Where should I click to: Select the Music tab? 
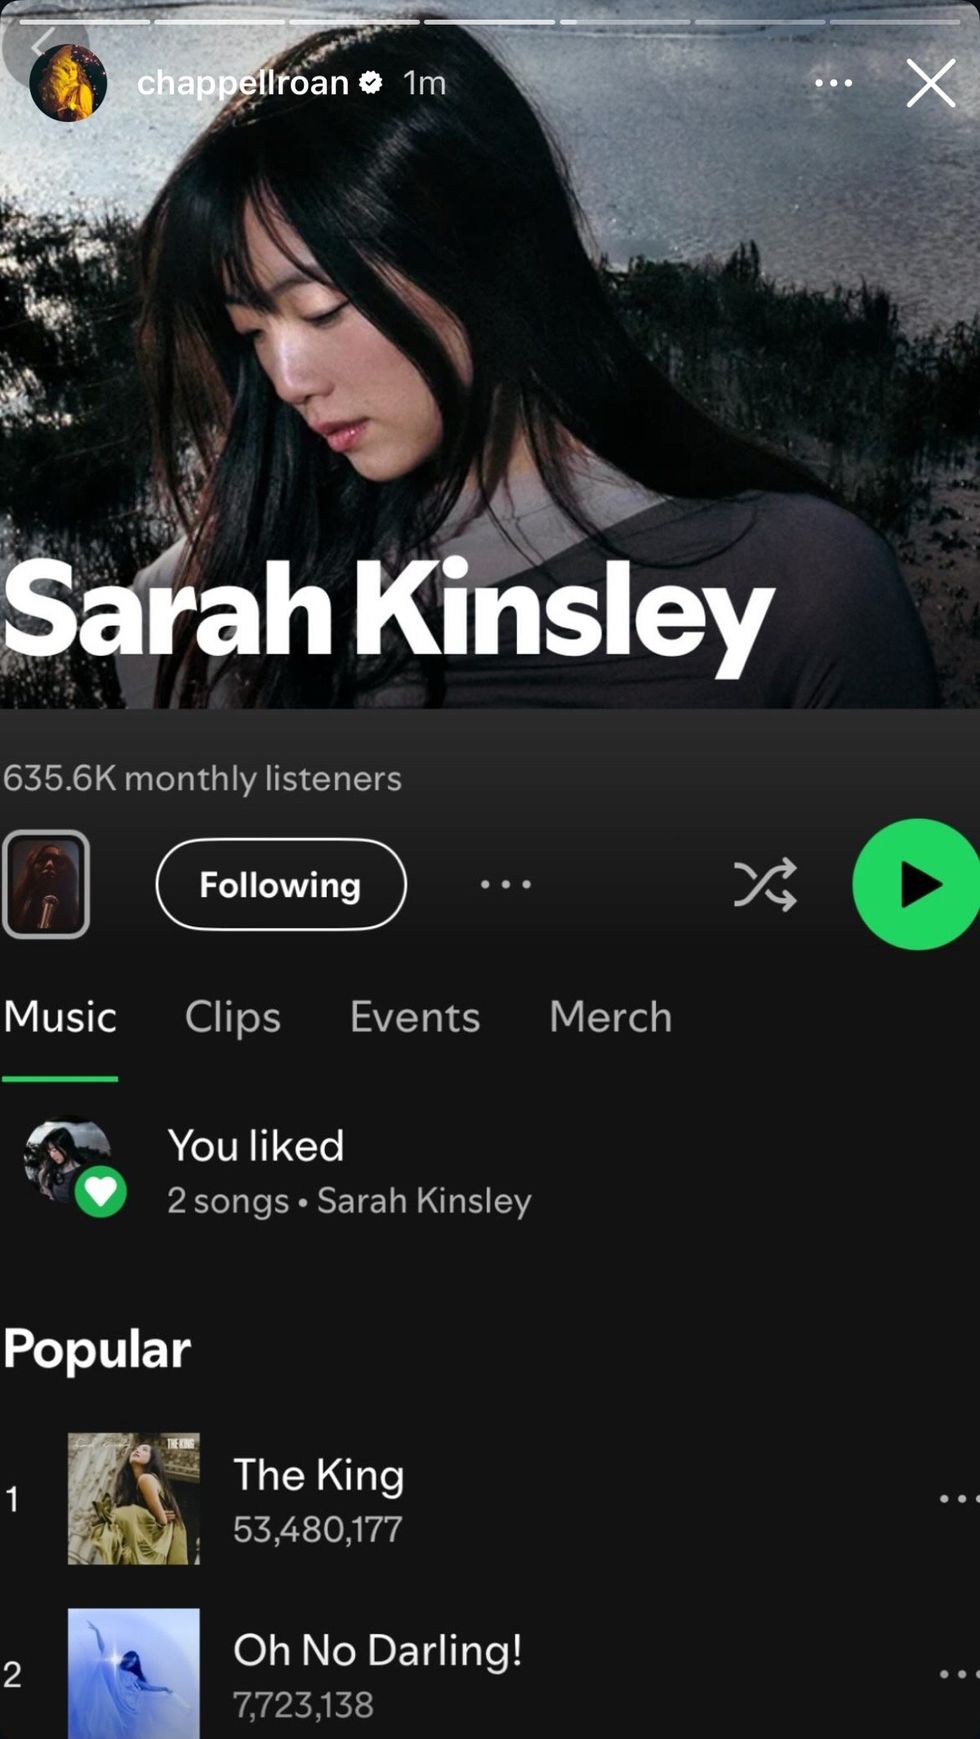pyautogui.click(x=60, y=1017)
